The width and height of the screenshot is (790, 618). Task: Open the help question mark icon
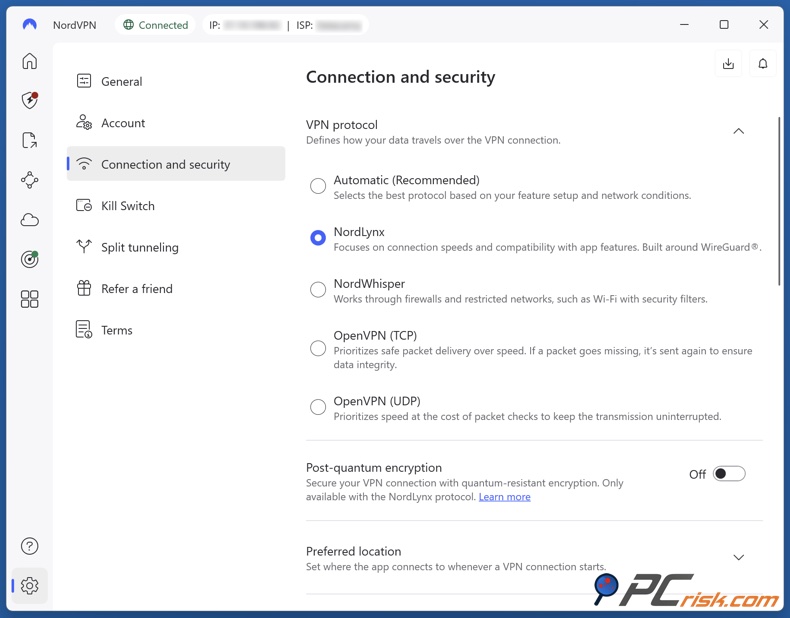[x=30, y=546]
